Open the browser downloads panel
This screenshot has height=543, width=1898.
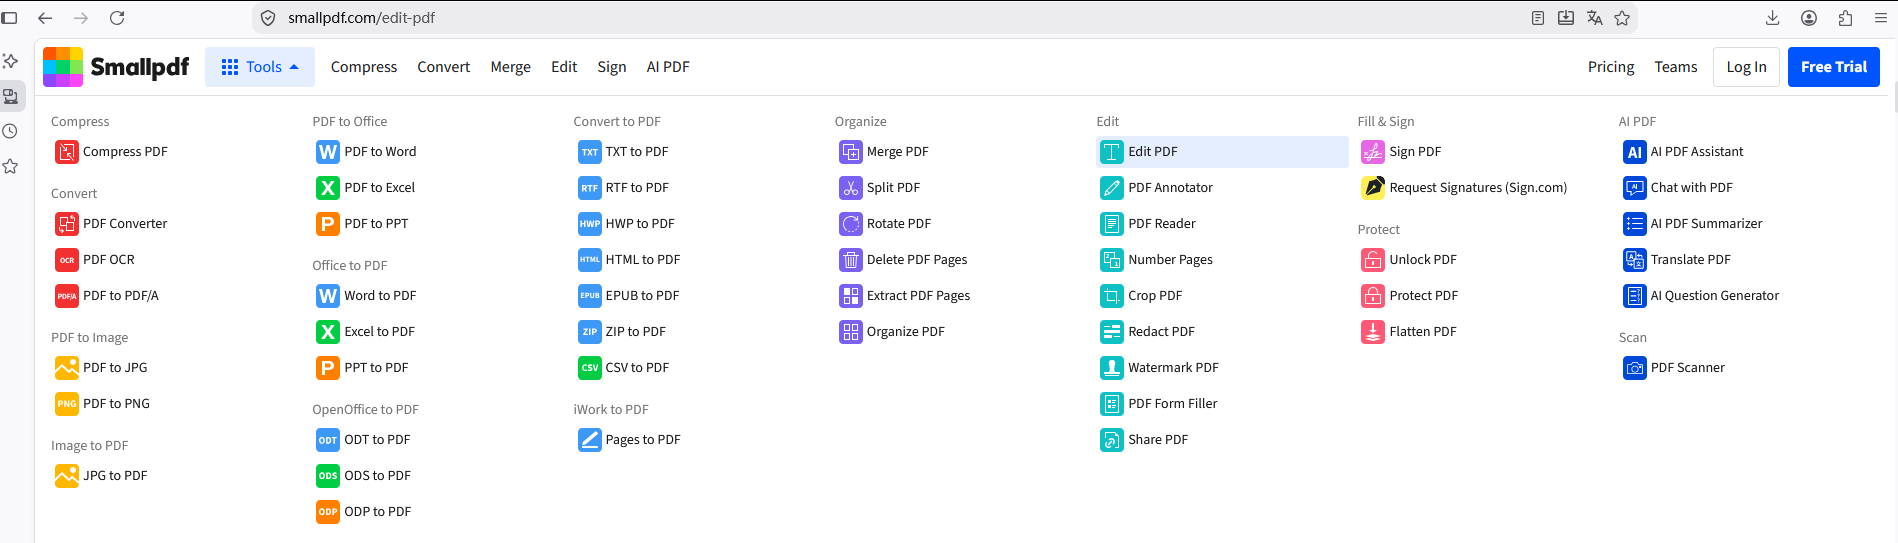coord(1772,18)
